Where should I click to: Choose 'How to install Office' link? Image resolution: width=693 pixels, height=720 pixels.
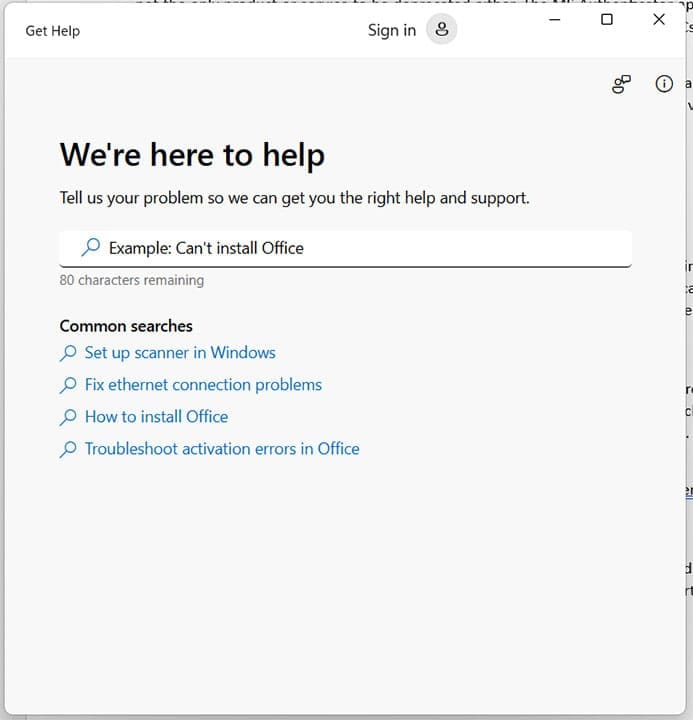point(156,417)
